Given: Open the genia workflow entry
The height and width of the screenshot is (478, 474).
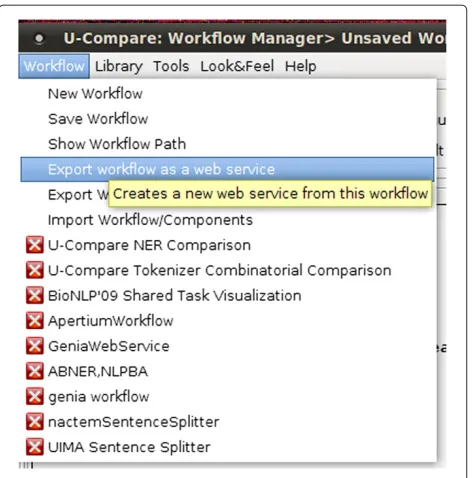Looking at the screenshot, I should [x=228, y=397].
